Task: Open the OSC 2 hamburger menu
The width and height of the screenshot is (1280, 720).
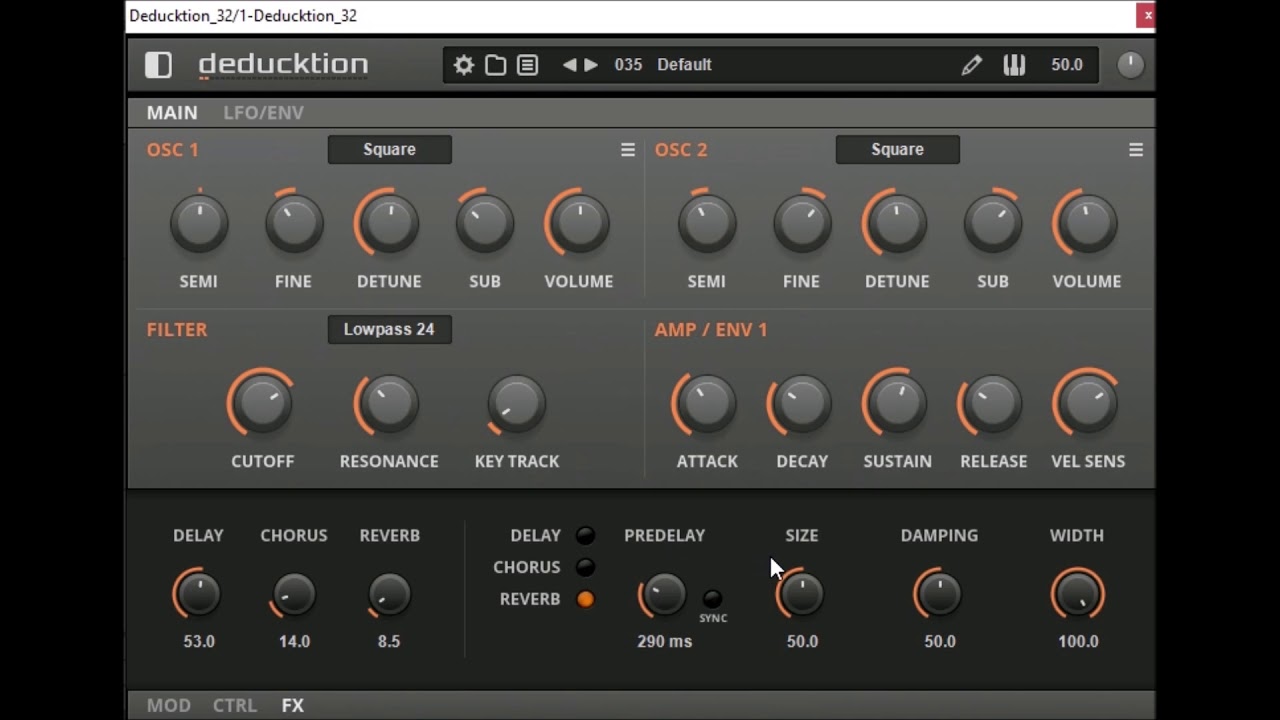Action: 1136,150
